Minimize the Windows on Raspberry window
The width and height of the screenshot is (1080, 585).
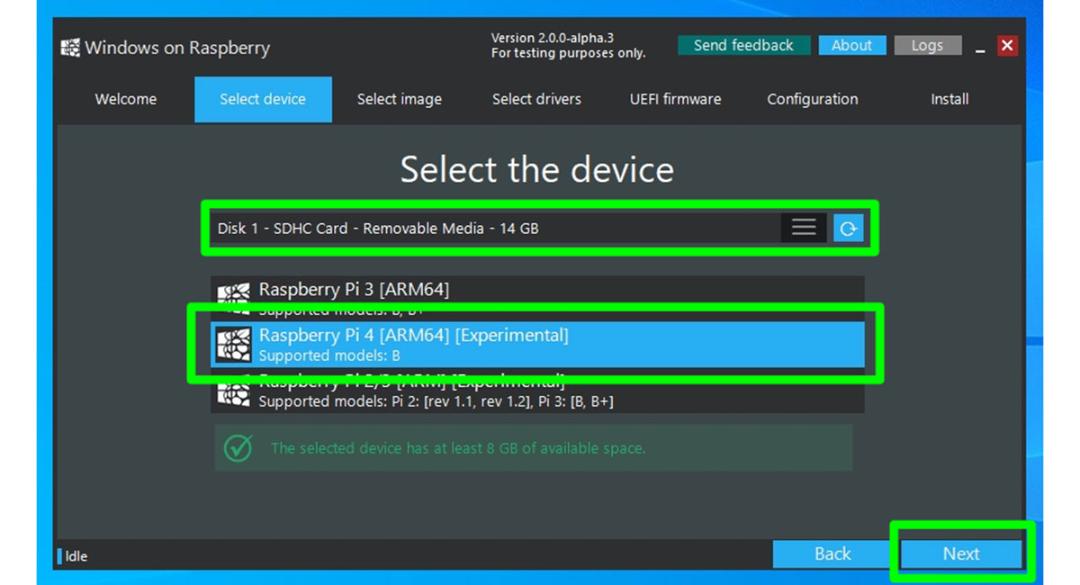980,47
